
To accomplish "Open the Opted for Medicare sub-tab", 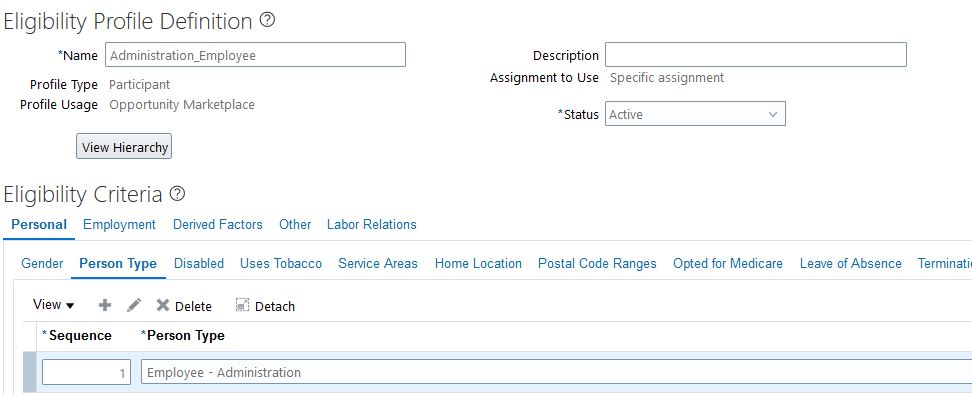I will pyautogui.click(x=728, y=264).
